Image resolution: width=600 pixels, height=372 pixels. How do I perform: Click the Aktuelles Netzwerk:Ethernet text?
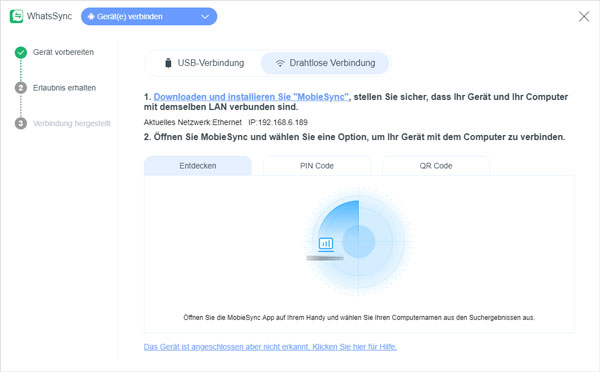(x=193, y=122)
